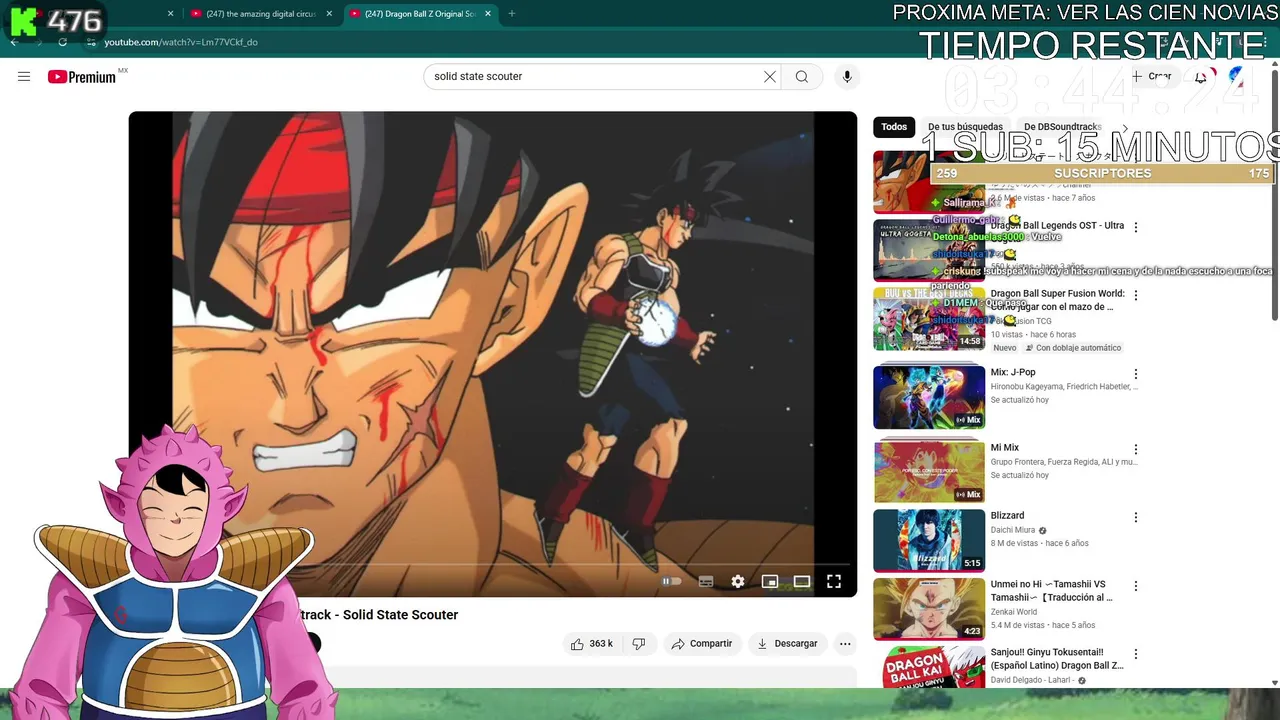This screenshot has width=1280, height=720.
Task: Open Sanjou!! Ginyu Tokusentai thumbnail
Action: tap(929, 666)
